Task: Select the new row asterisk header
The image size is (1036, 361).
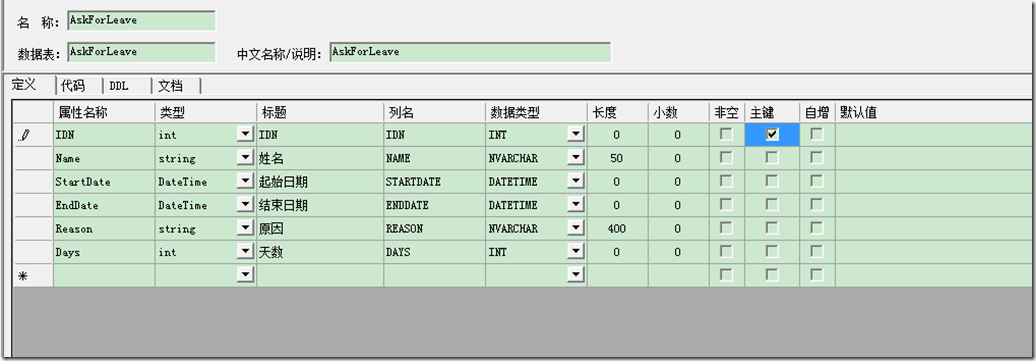Action: pyautogui.click(x=33, y=276)
